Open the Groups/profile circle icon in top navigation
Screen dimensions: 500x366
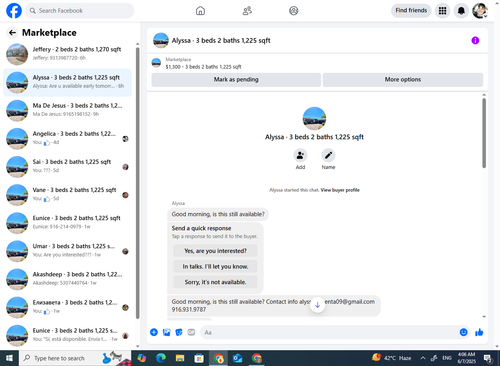tap(294, 11)
